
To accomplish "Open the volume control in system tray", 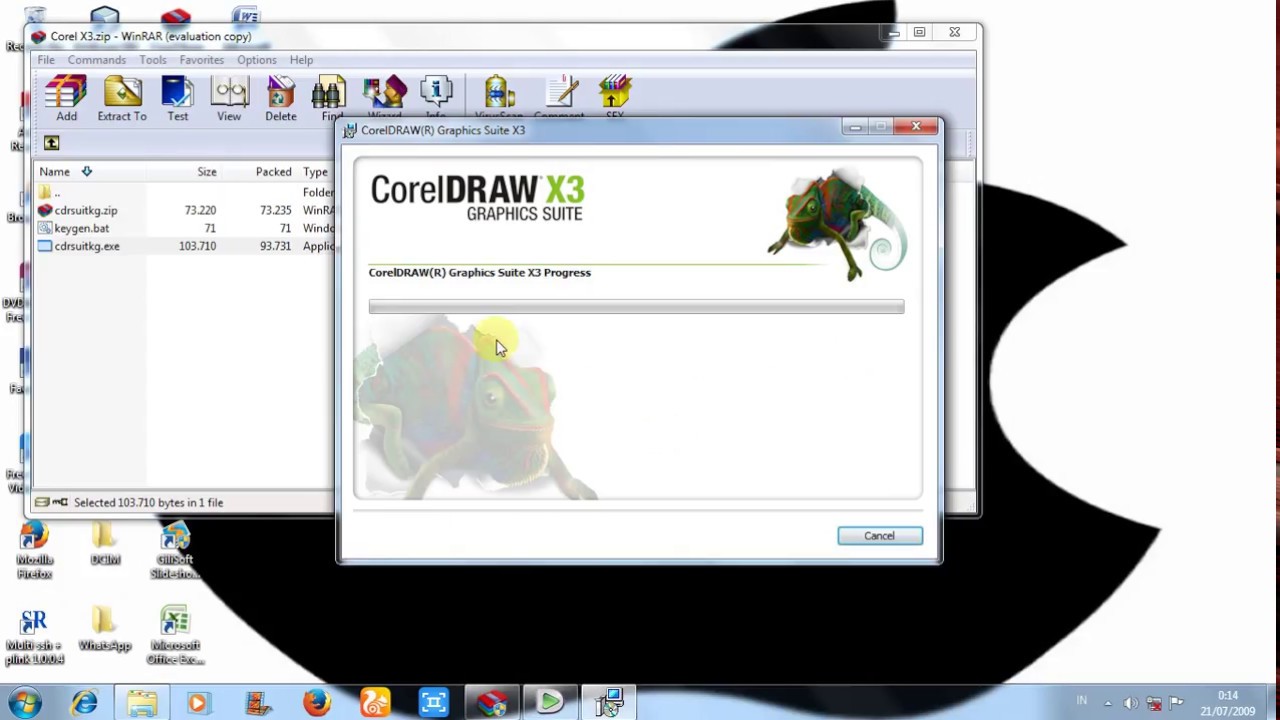I will click(1131, 703).
